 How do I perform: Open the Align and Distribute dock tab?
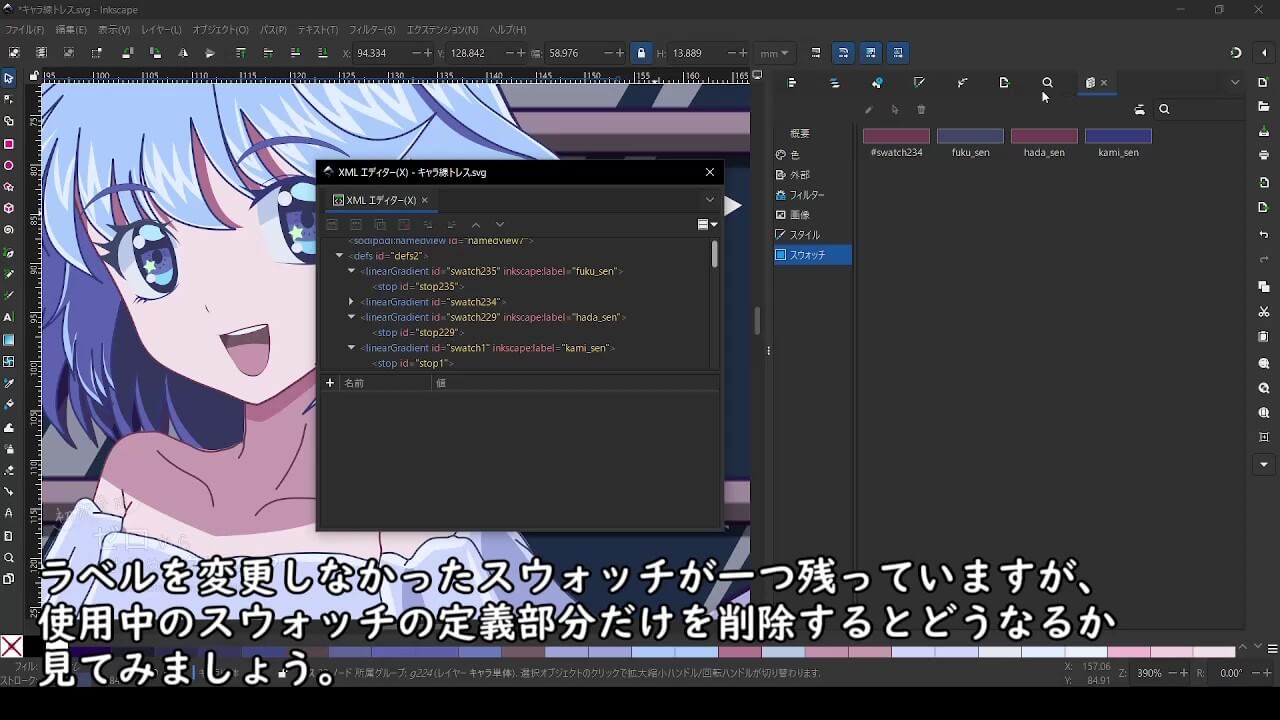pyautogui.click(x=792, y=83)
